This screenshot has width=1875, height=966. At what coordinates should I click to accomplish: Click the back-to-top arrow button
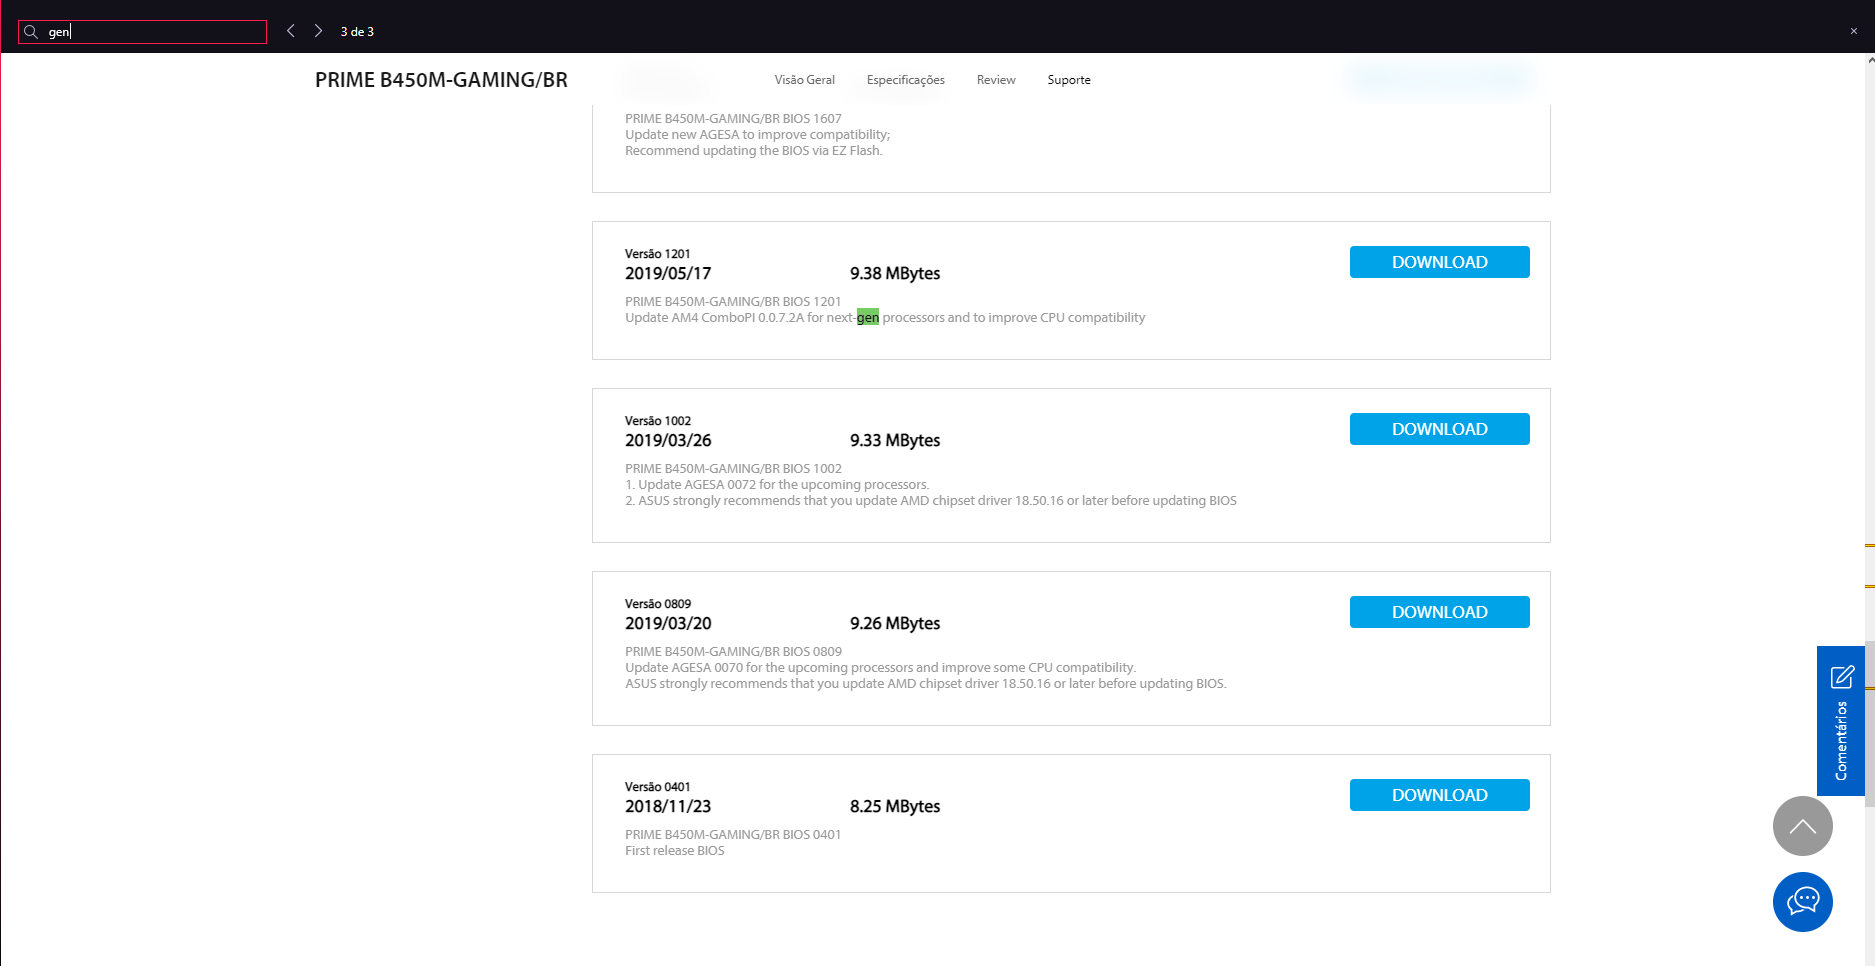click(x=1802, y=826)
